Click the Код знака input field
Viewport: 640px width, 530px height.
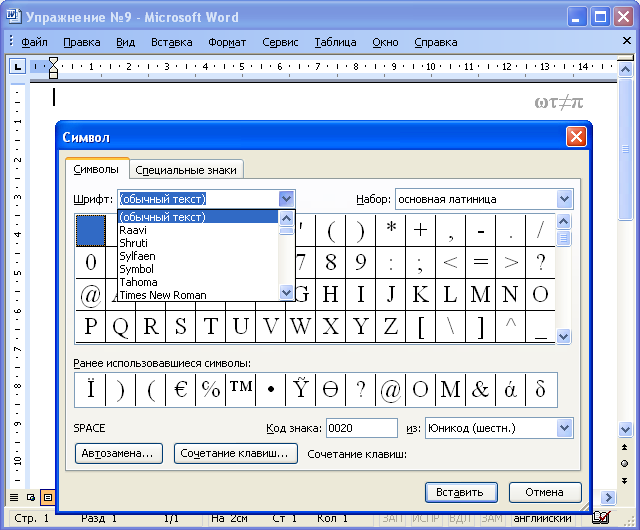click(362, 428)
